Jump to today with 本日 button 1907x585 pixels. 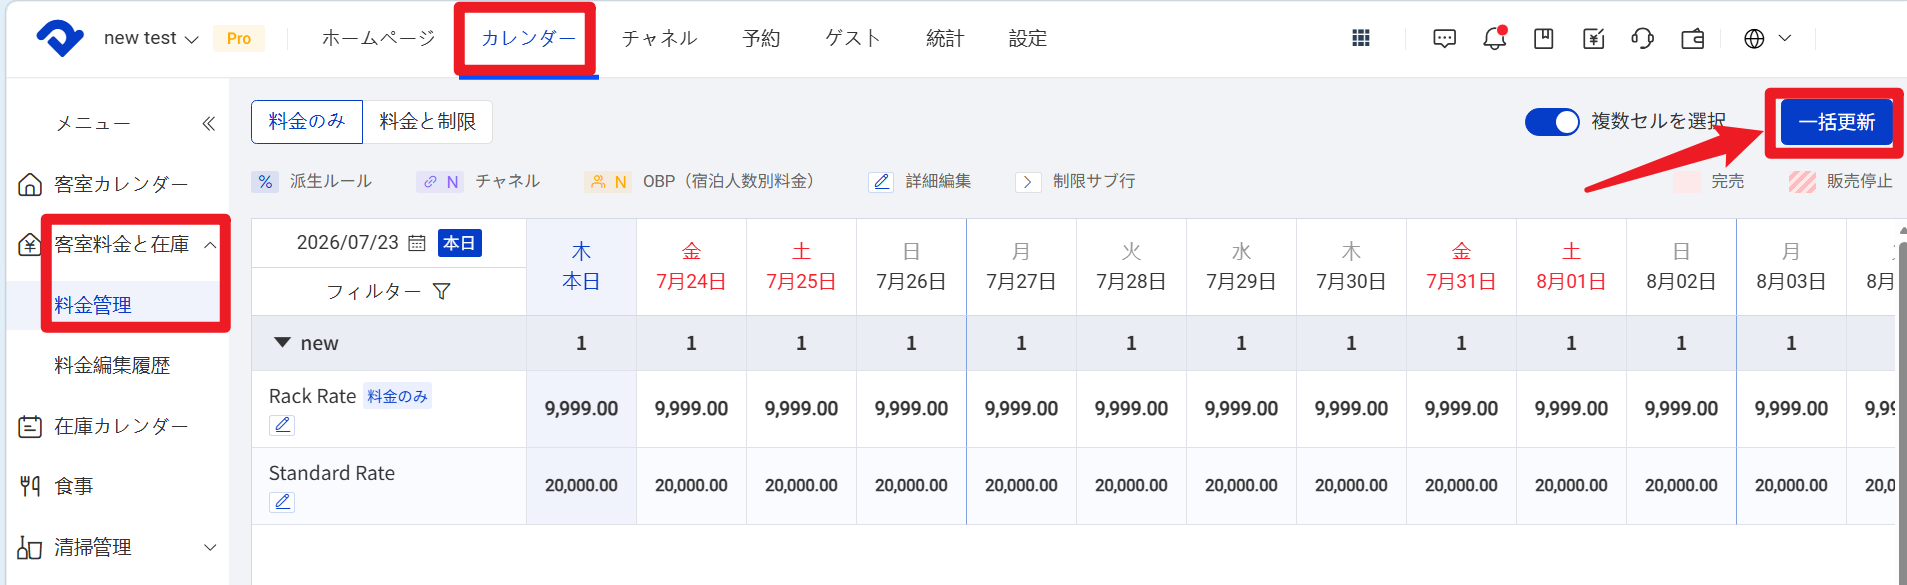tap(459, 243)
